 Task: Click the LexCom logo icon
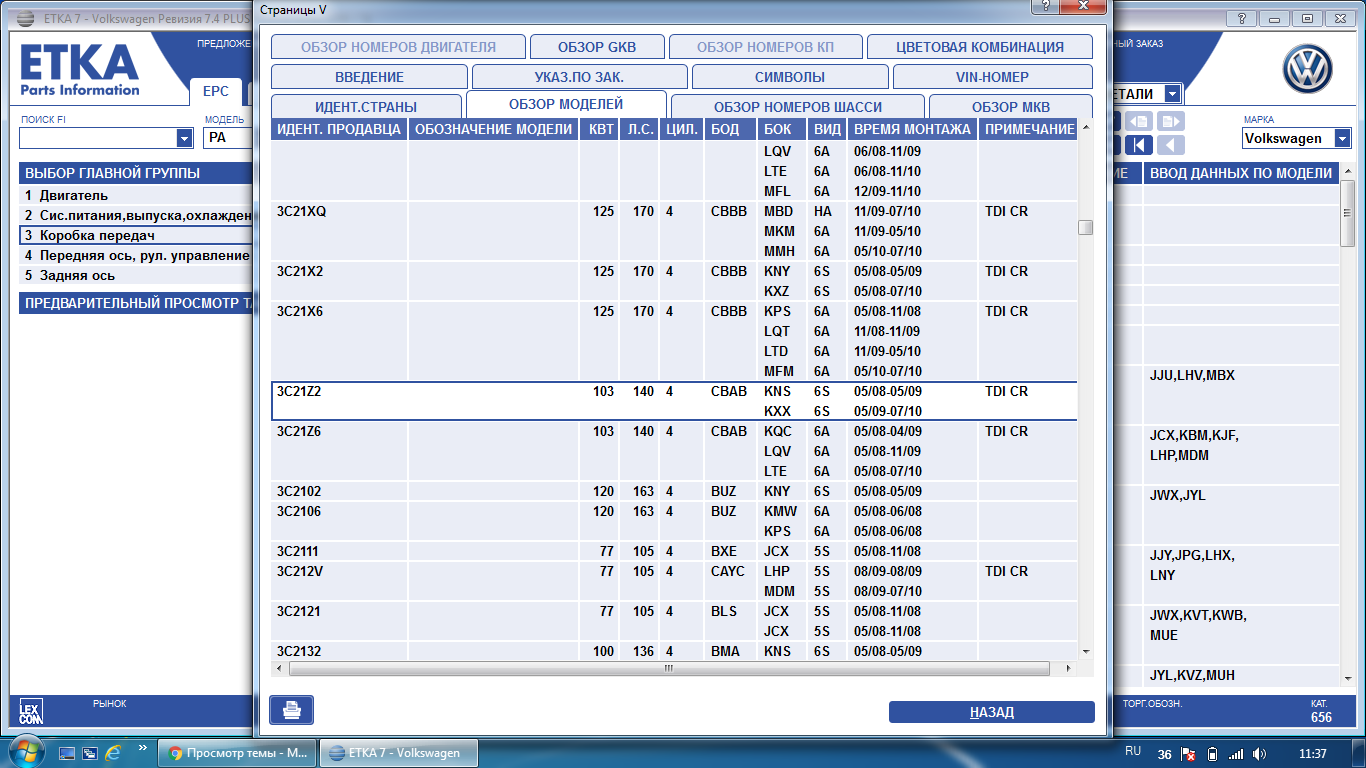31,711
